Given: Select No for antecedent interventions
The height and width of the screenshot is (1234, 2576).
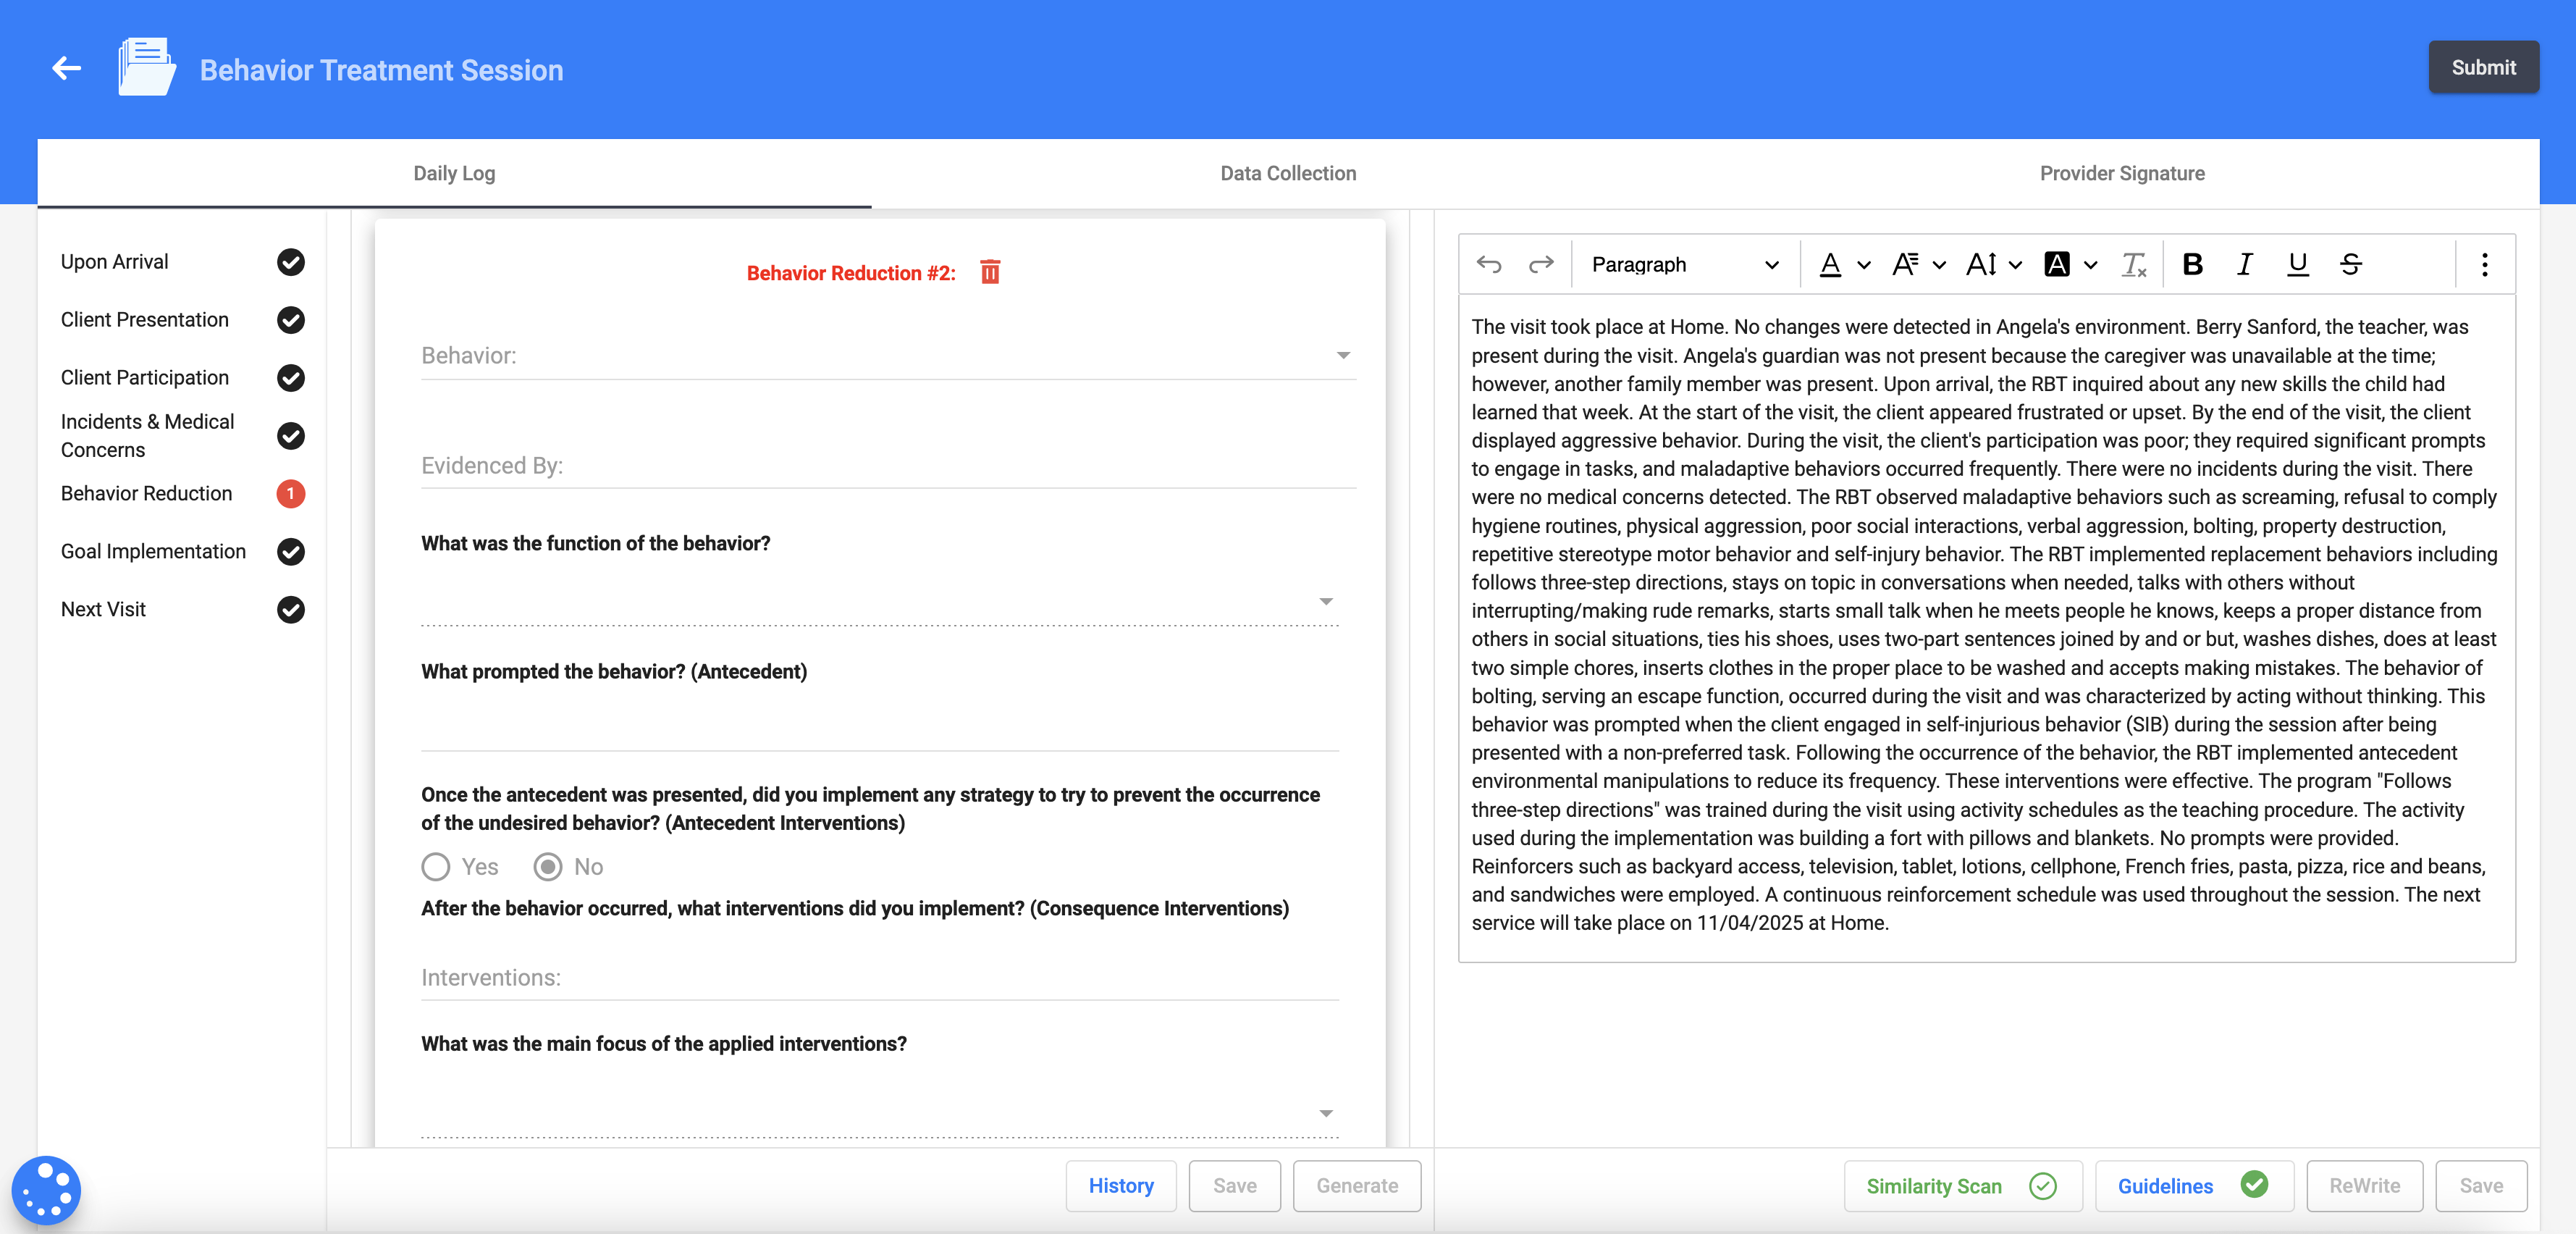Looking at the screenshot, I should pos(548,867).
